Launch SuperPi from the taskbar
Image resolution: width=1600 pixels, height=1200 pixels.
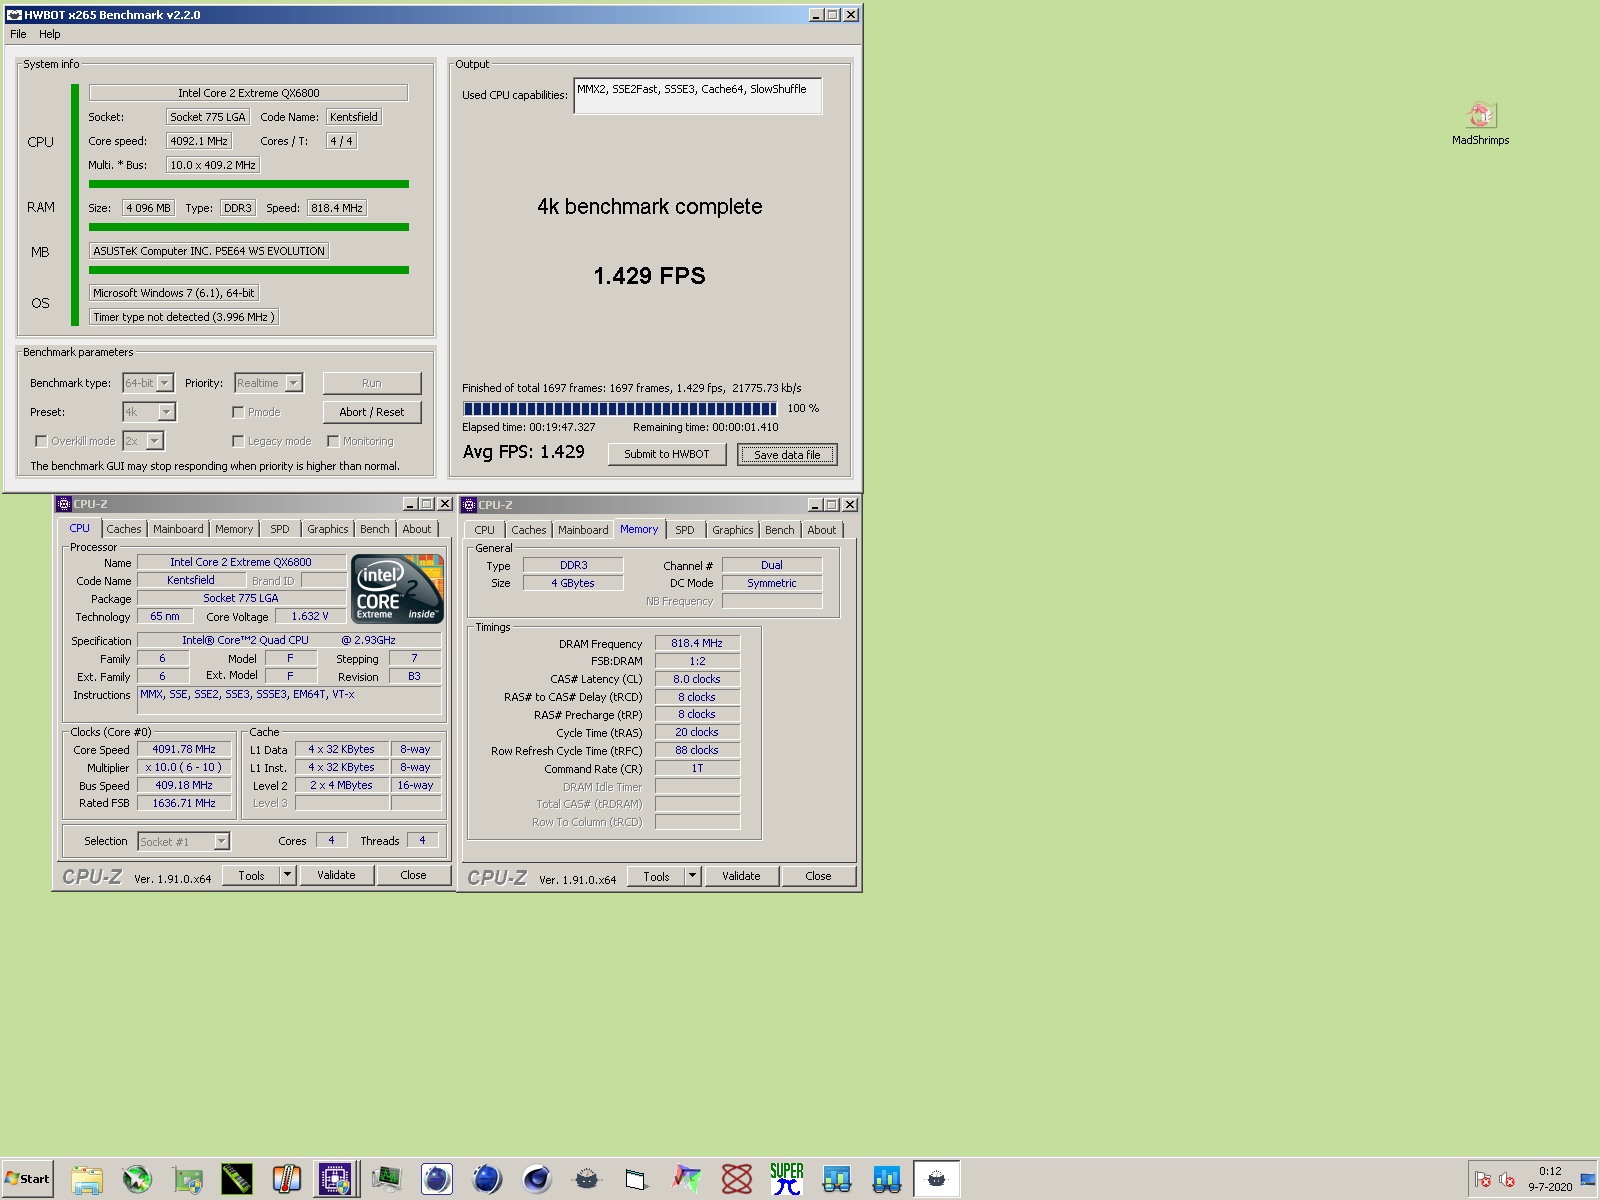(x=787, y=1179)
